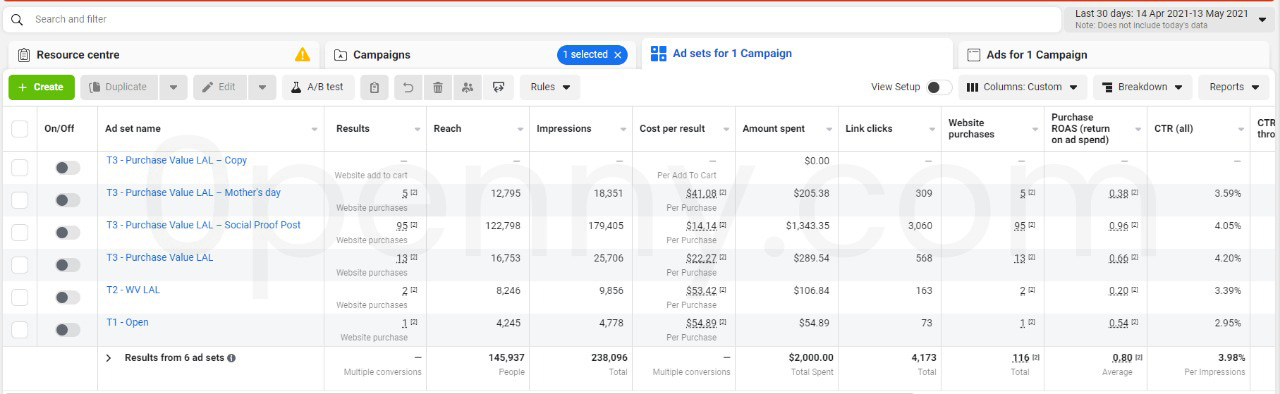Open T3 - Purchase Value LAL – Mother's day link
Screen dimensions: 1280x394
194,192
